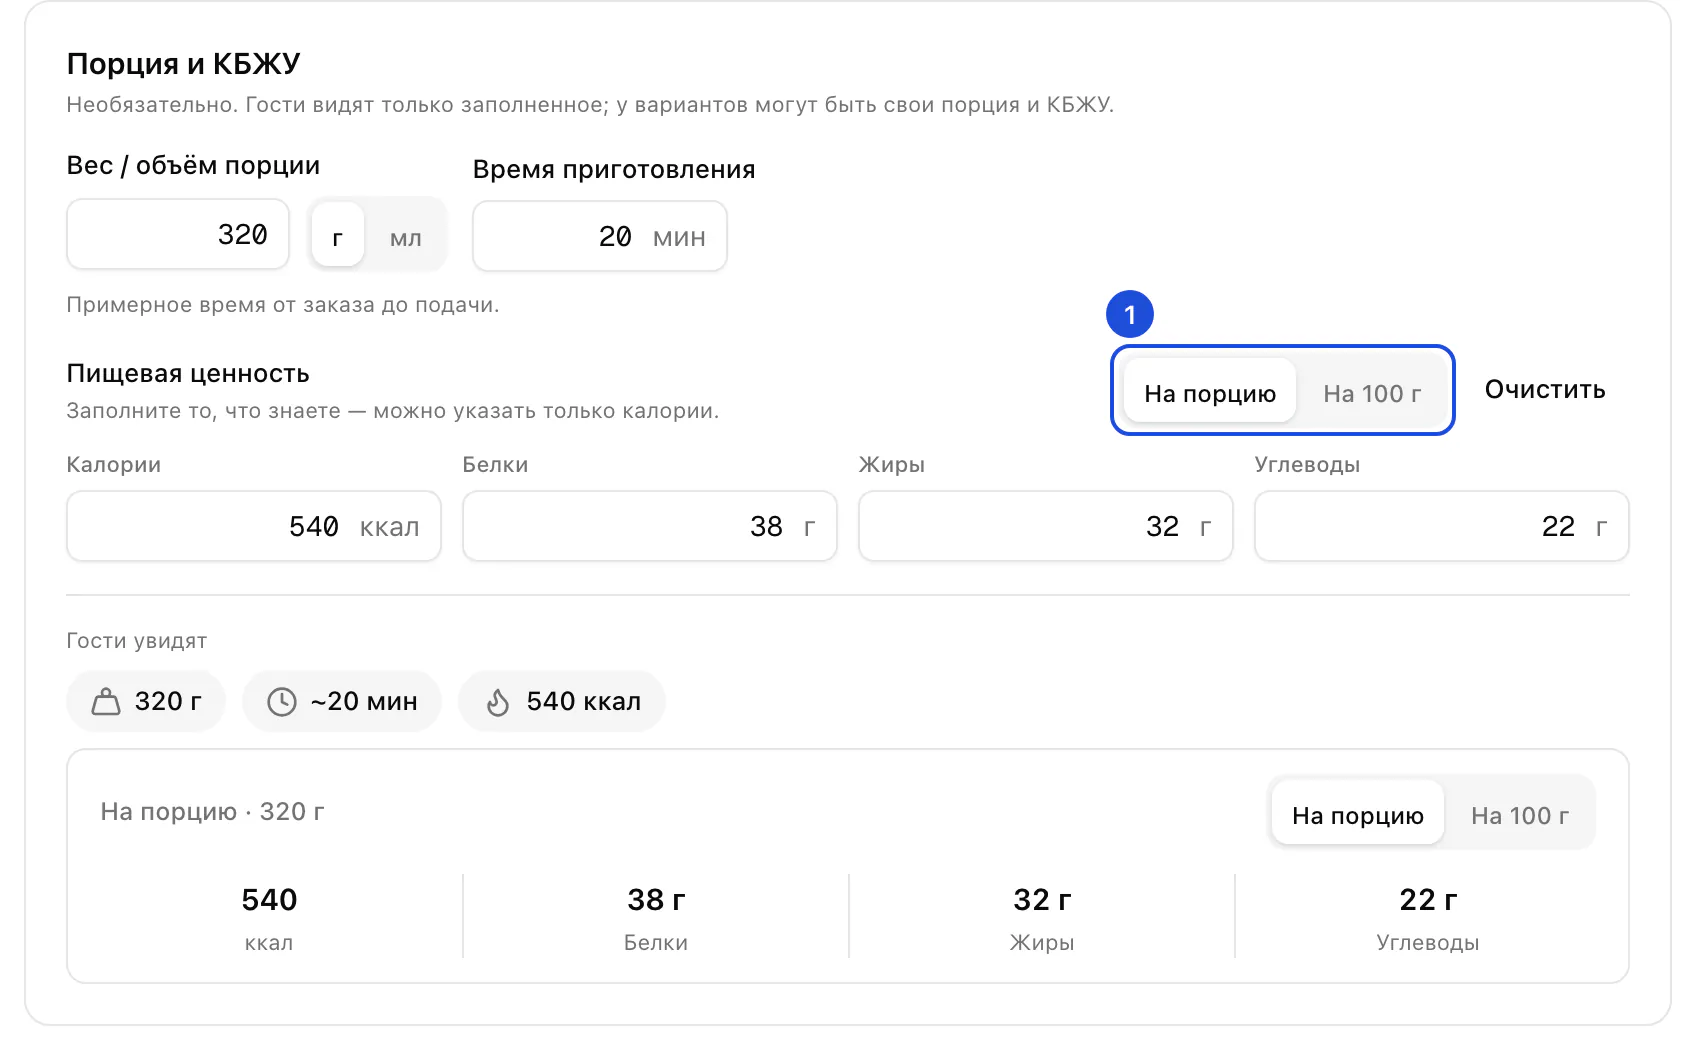Click the Углеводы input field
This screenshot has height=1048, width=1696.
(x=1442, y=526)
